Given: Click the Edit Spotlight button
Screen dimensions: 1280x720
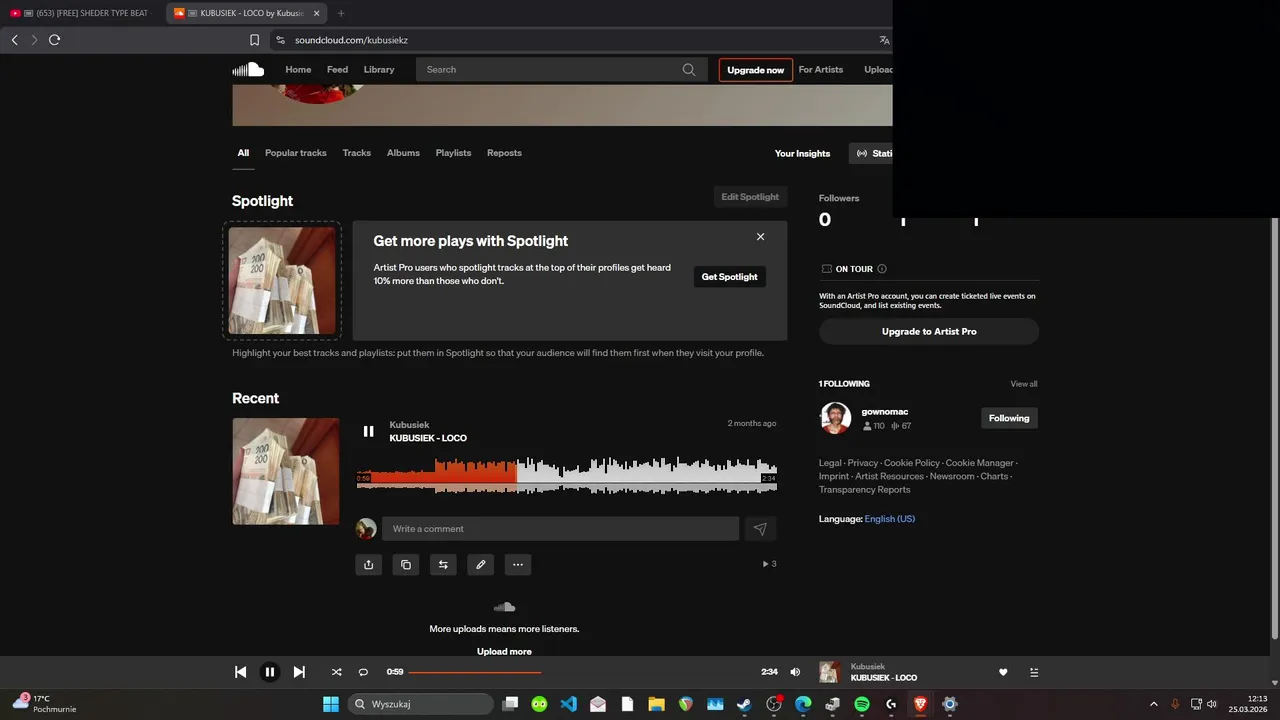Looking at the screenshot, I should click(x=750, y=197).
